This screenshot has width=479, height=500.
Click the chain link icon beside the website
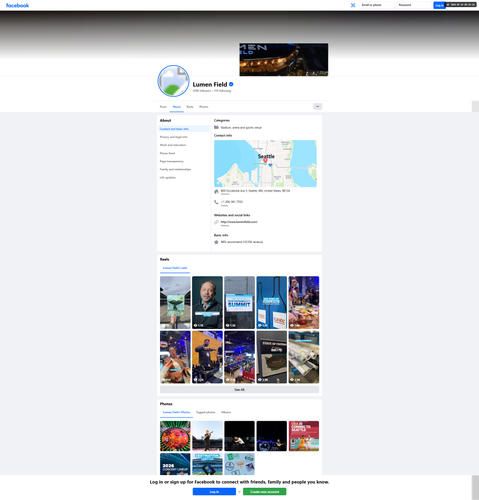(216, 222)
